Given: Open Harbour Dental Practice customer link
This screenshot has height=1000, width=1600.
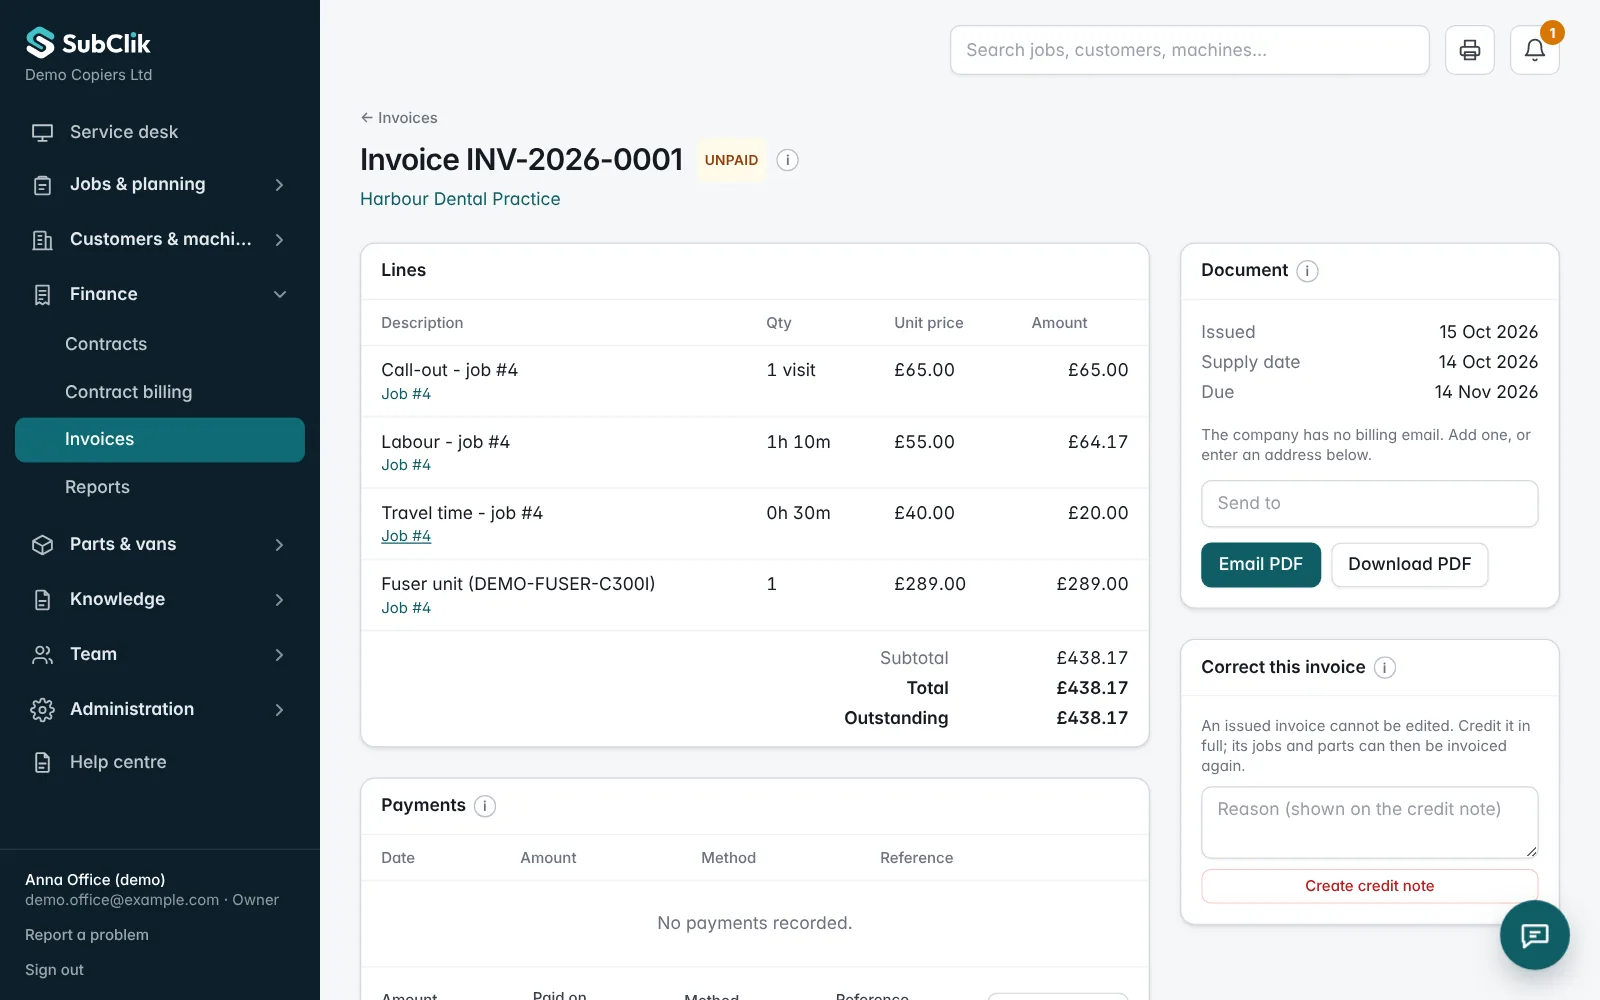Looking at the screenshot, I should point(460,199).
